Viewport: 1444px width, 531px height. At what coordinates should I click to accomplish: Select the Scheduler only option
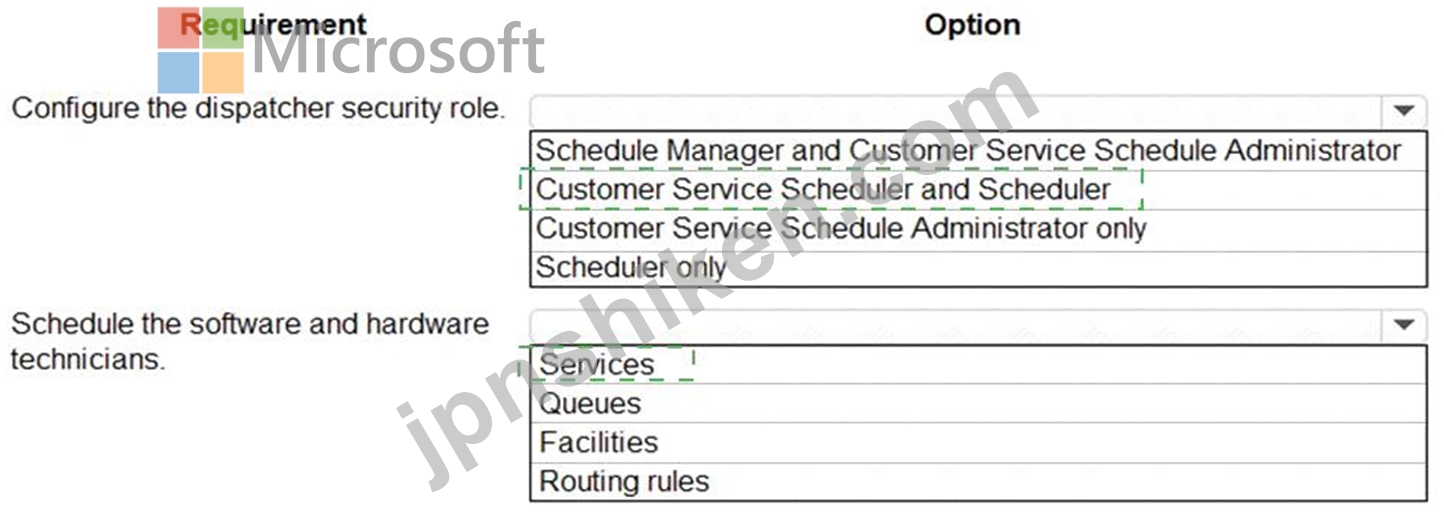pyautogui.click(x=631, y=268)
